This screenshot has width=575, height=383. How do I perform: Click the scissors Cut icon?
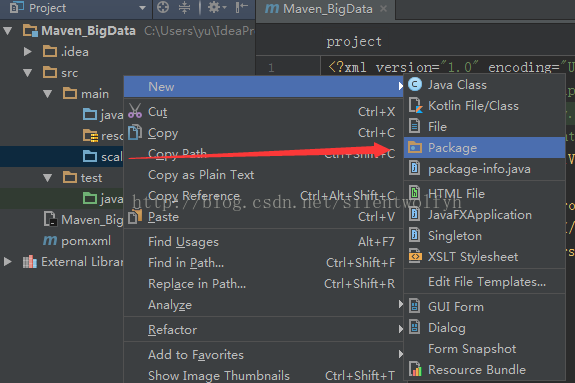coord(135,111)
